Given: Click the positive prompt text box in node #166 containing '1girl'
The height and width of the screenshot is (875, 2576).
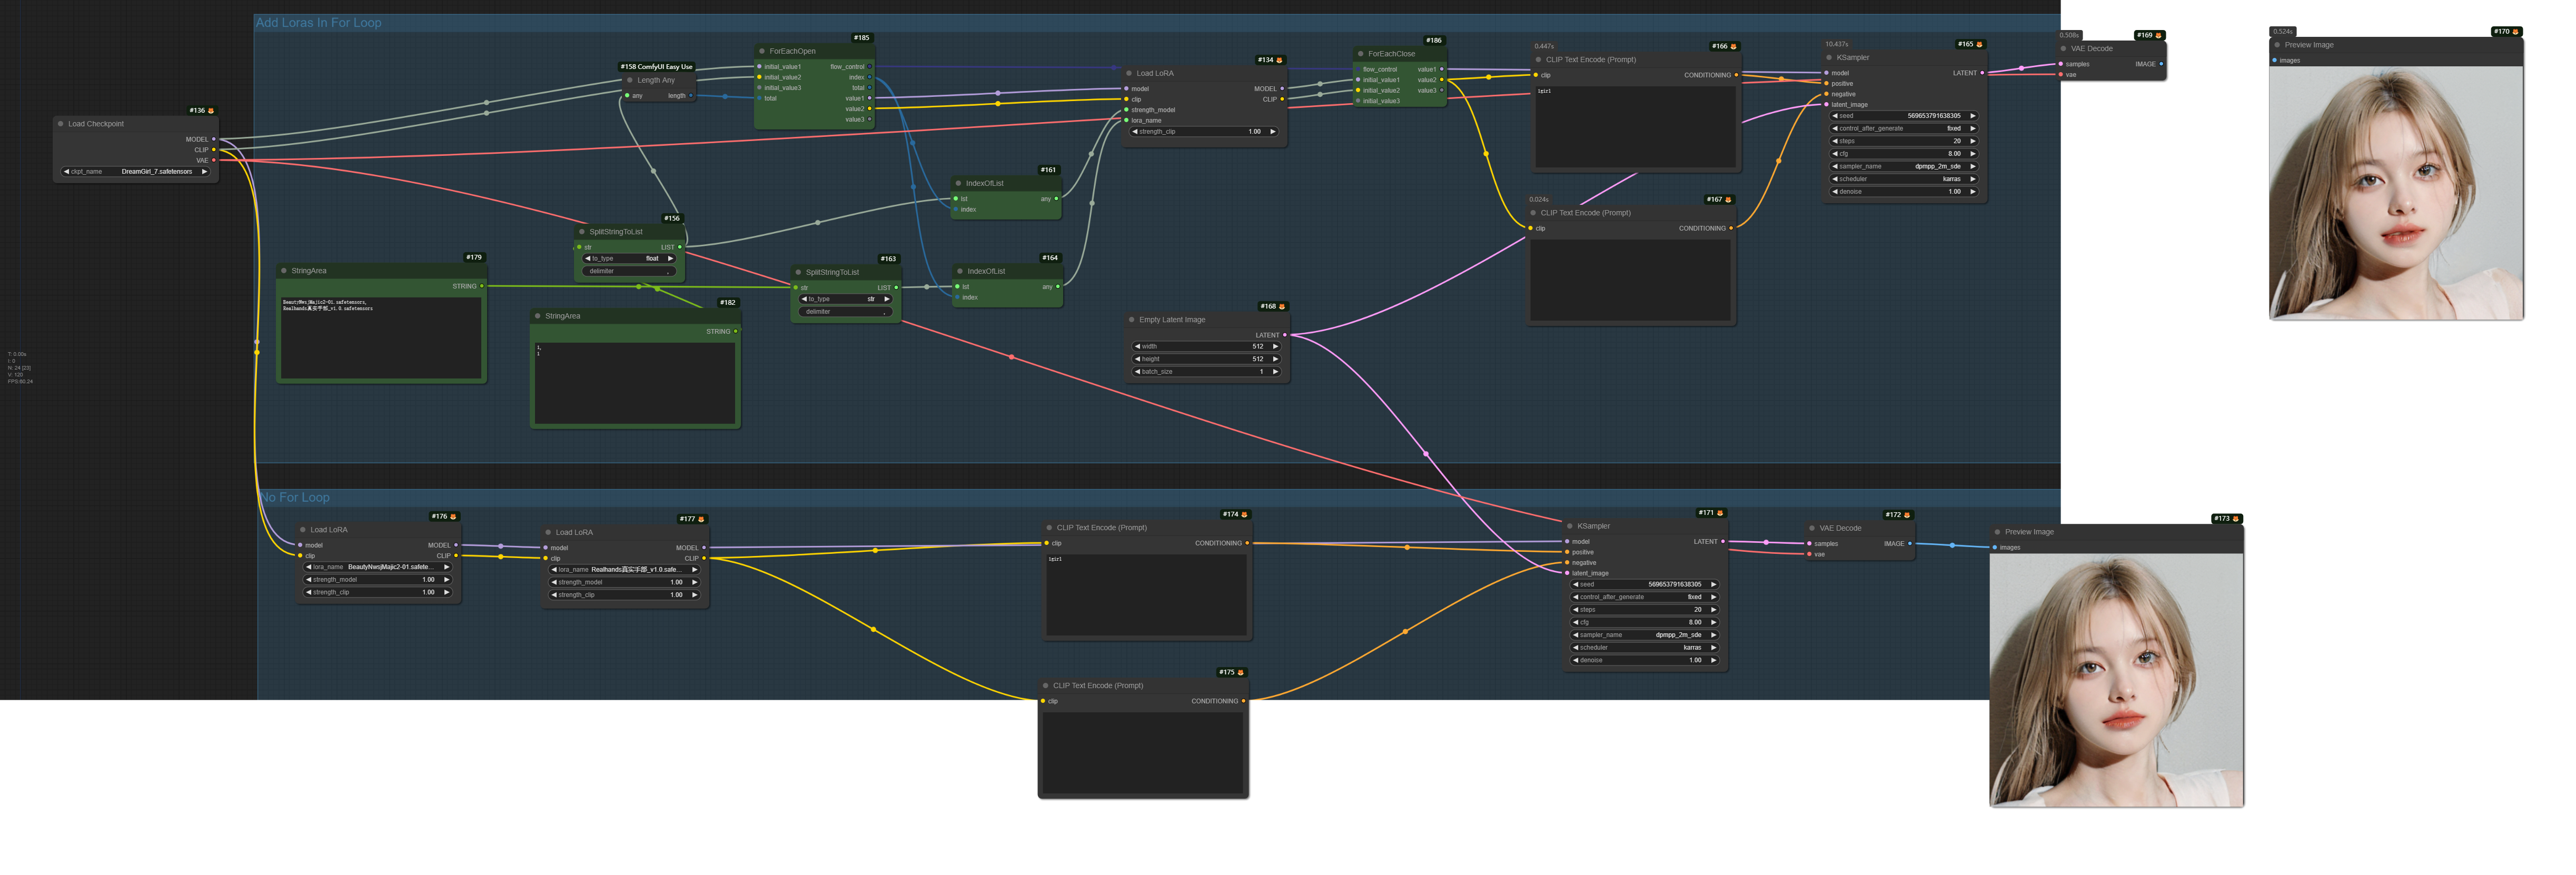Looking at the screenshot, I should click(1636, 128).
